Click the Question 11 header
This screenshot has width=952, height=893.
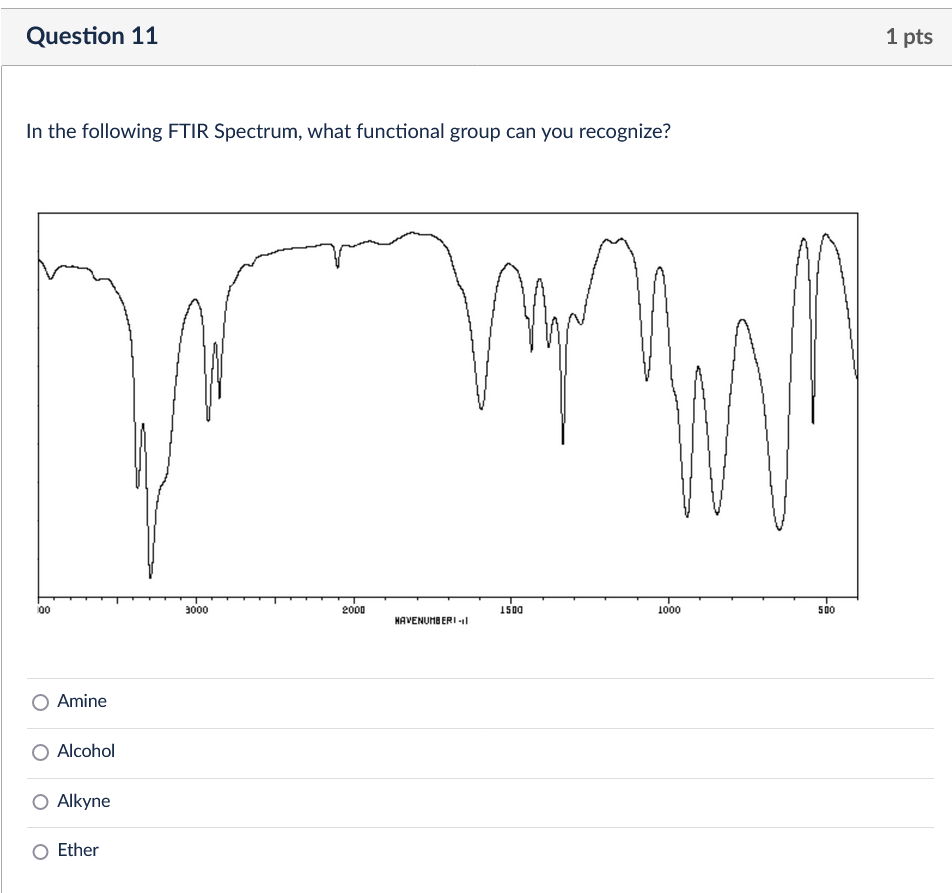pyautogui.click(x=91, y=36)
